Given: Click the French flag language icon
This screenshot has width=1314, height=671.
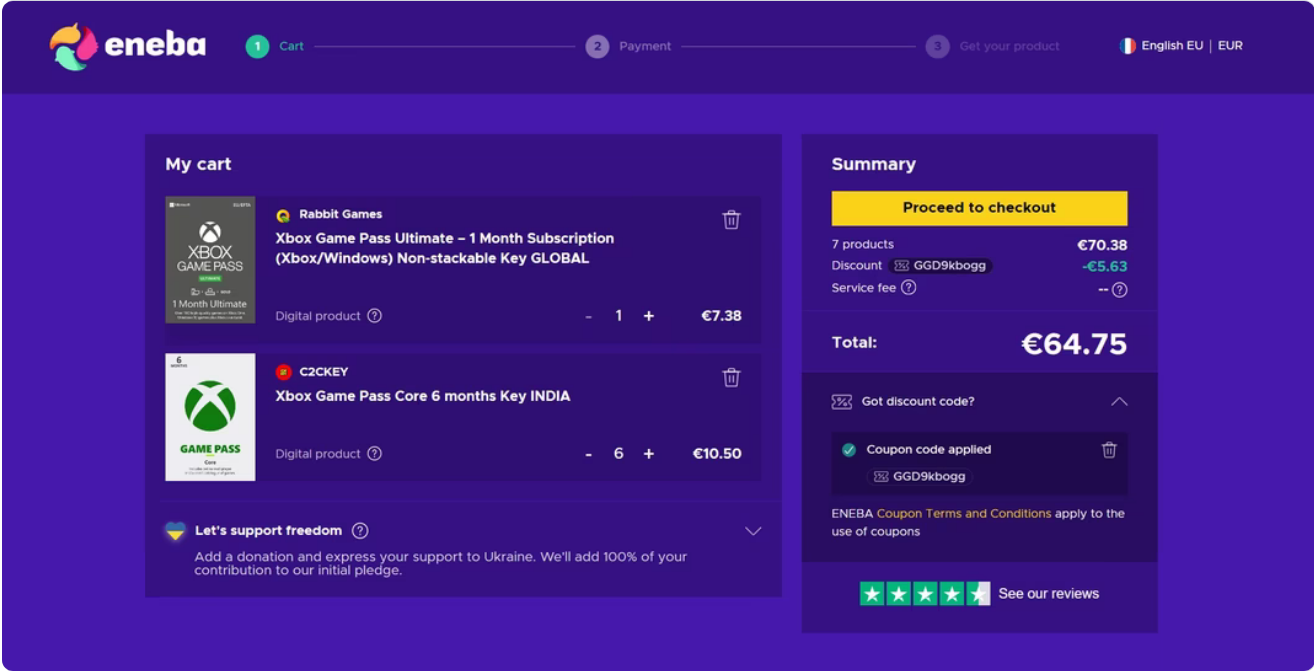Looking at the screenshot, I should point(1128,46).
